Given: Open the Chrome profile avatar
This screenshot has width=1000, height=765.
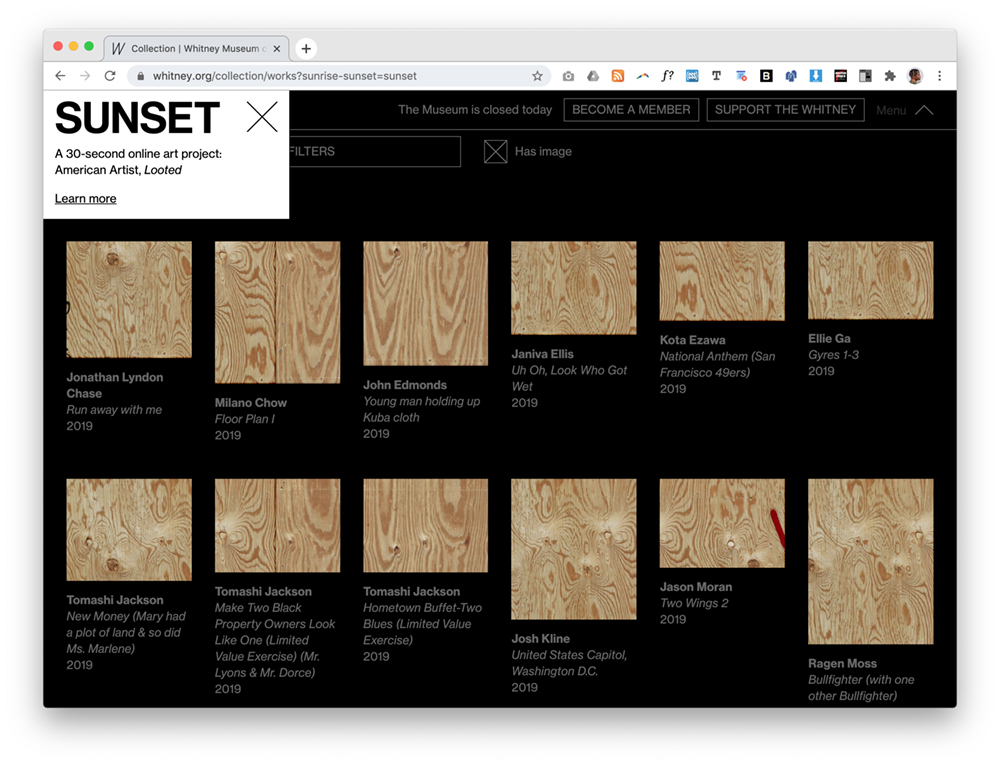Looking at the screenshot, I should (x=915, y=76).
